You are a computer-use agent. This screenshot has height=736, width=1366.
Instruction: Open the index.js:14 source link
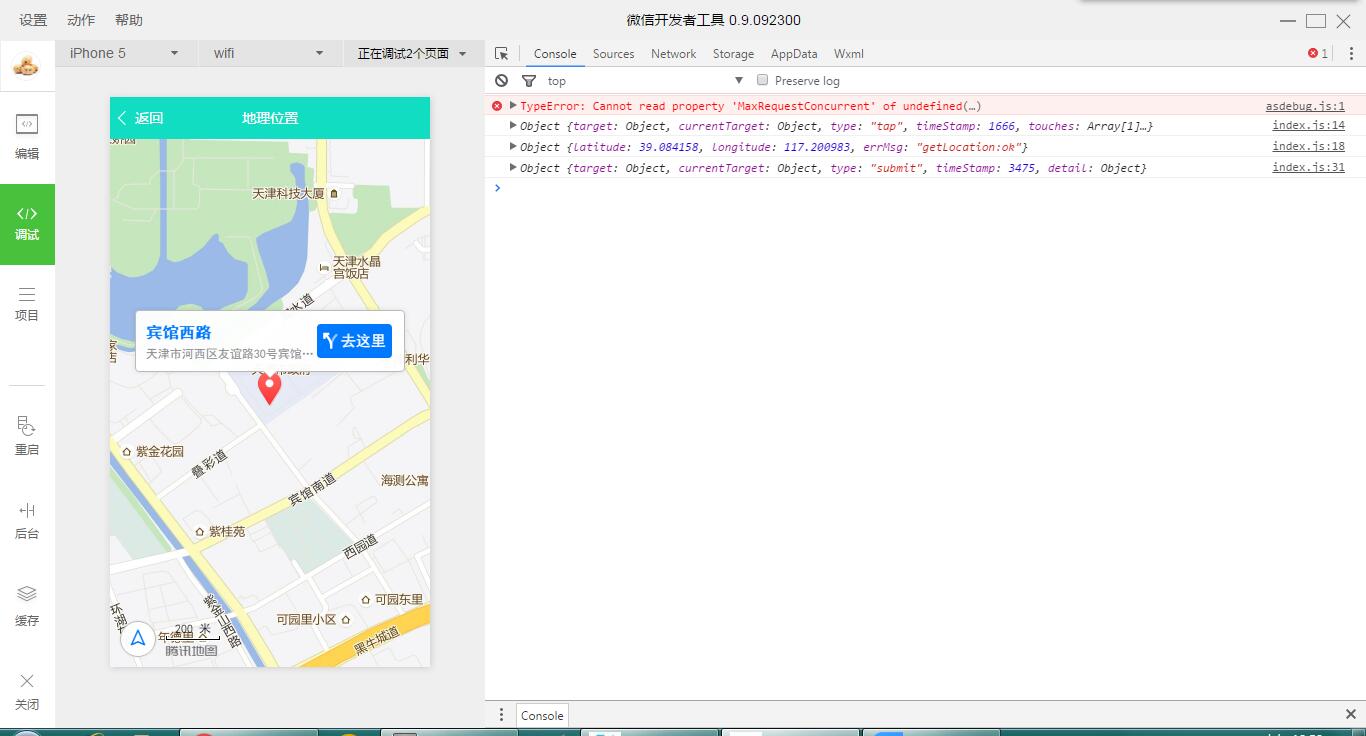coord(1308,126)
